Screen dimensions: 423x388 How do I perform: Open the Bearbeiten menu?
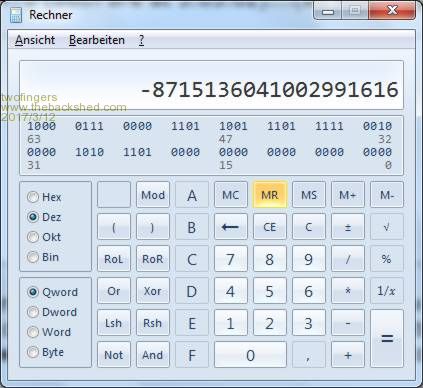[x=97, y=40]
